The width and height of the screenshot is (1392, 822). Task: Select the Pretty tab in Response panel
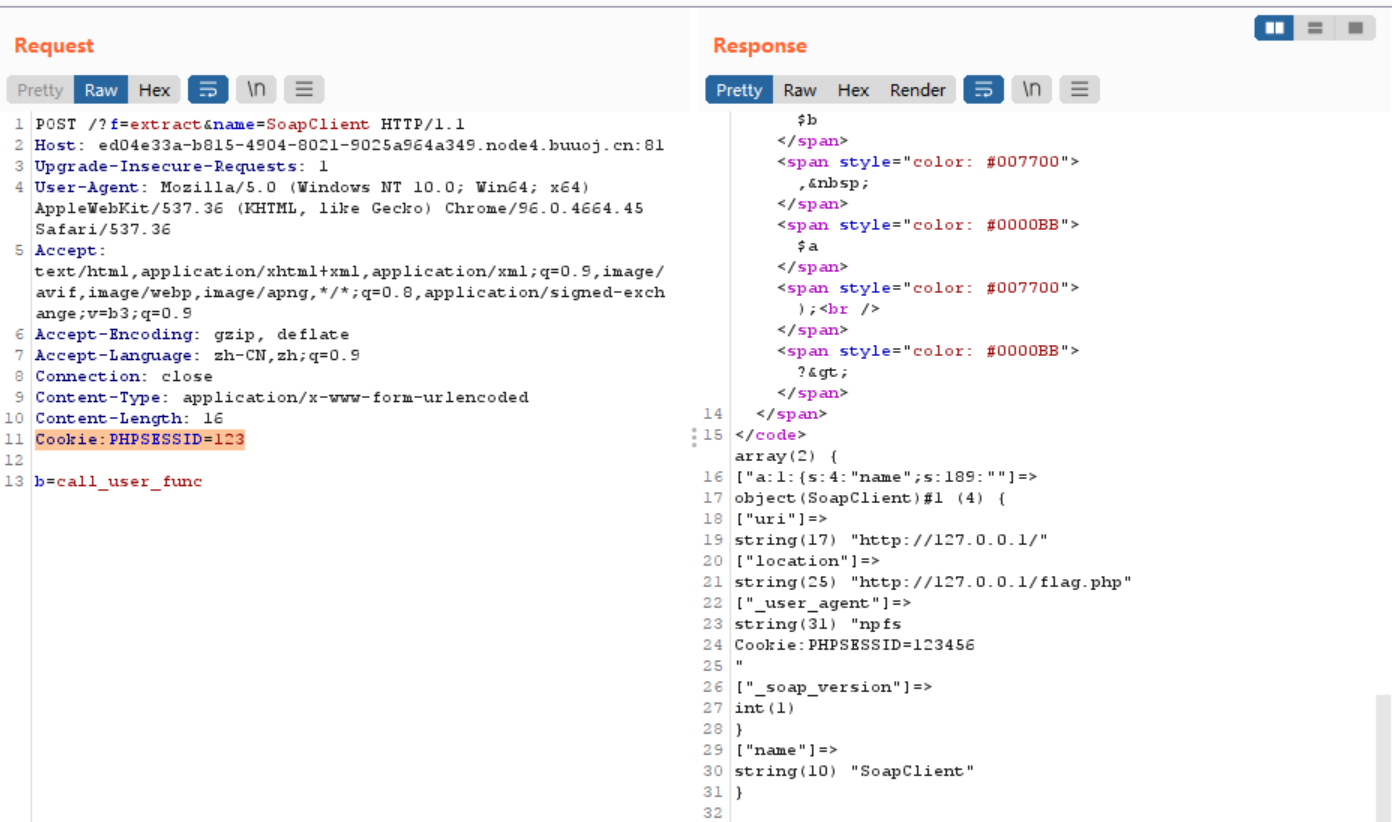click(x=739, y=90)
